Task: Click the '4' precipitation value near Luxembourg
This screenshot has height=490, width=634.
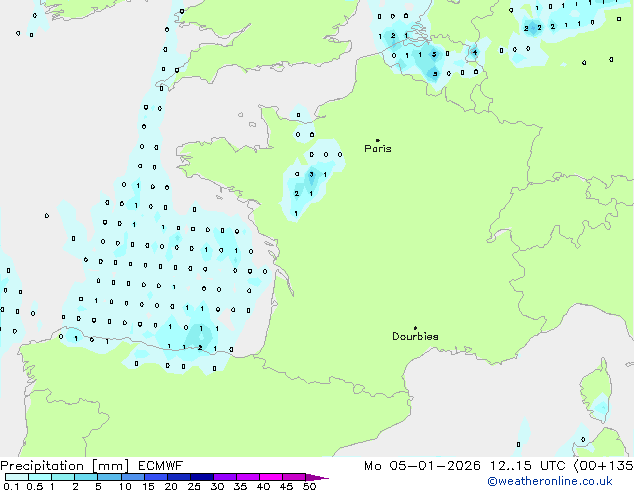Action: pyautogui.click(x=475, y=52)
